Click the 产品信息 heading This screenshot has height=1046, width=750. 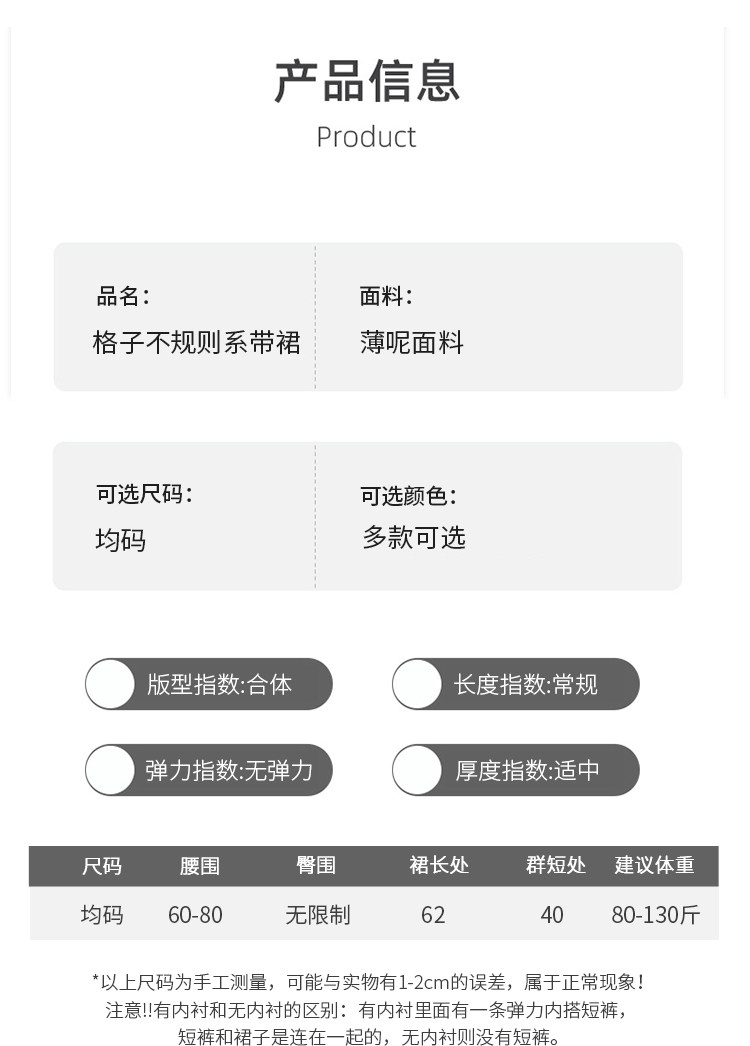(x=367, y=82)
